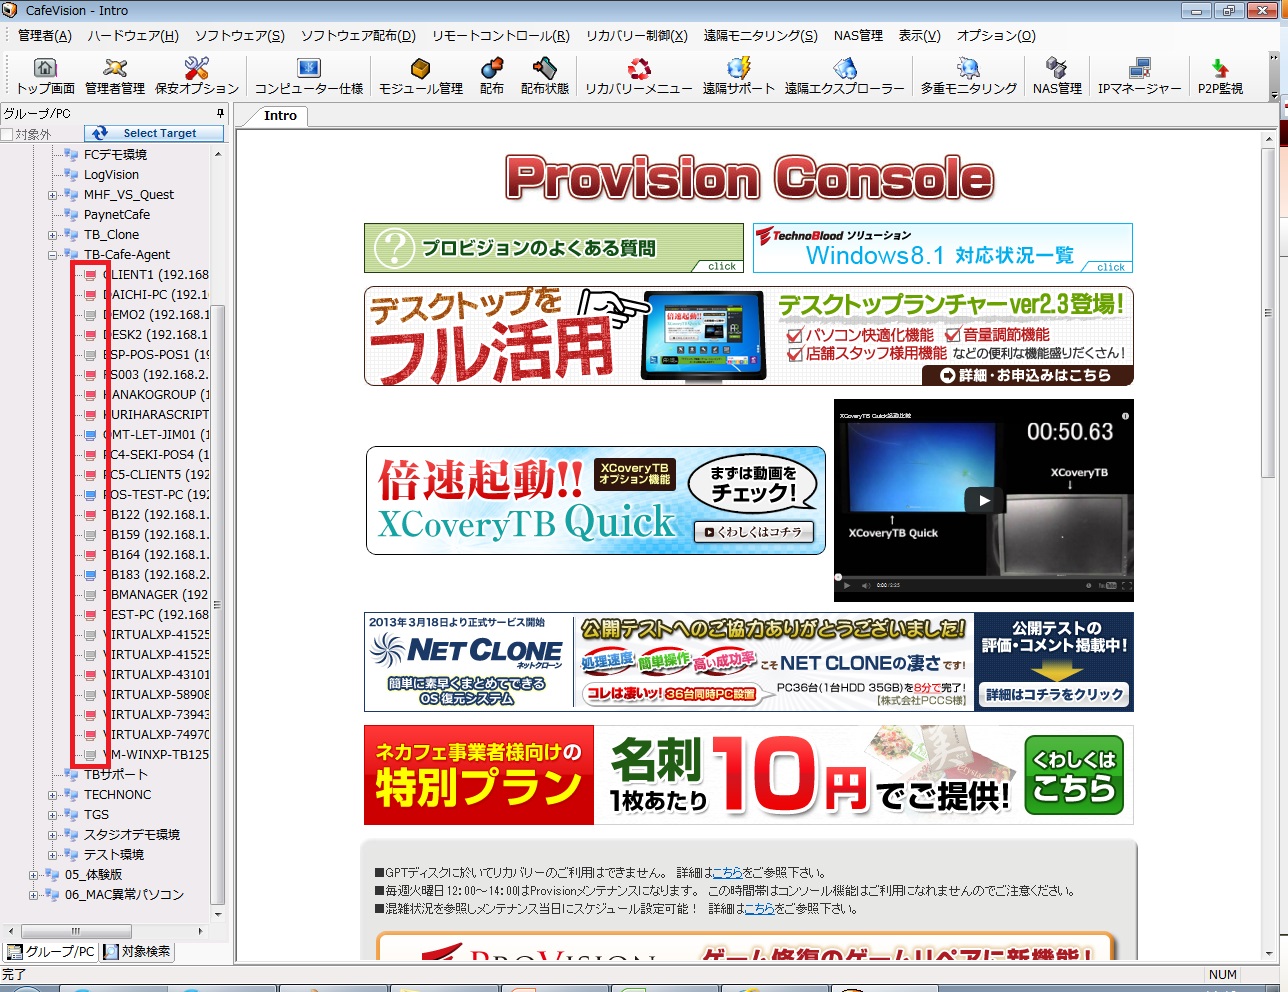Open Windows8.1 対応状況一覧 banner
This screenshot has width=1288, height=992.
pos(942,248)
